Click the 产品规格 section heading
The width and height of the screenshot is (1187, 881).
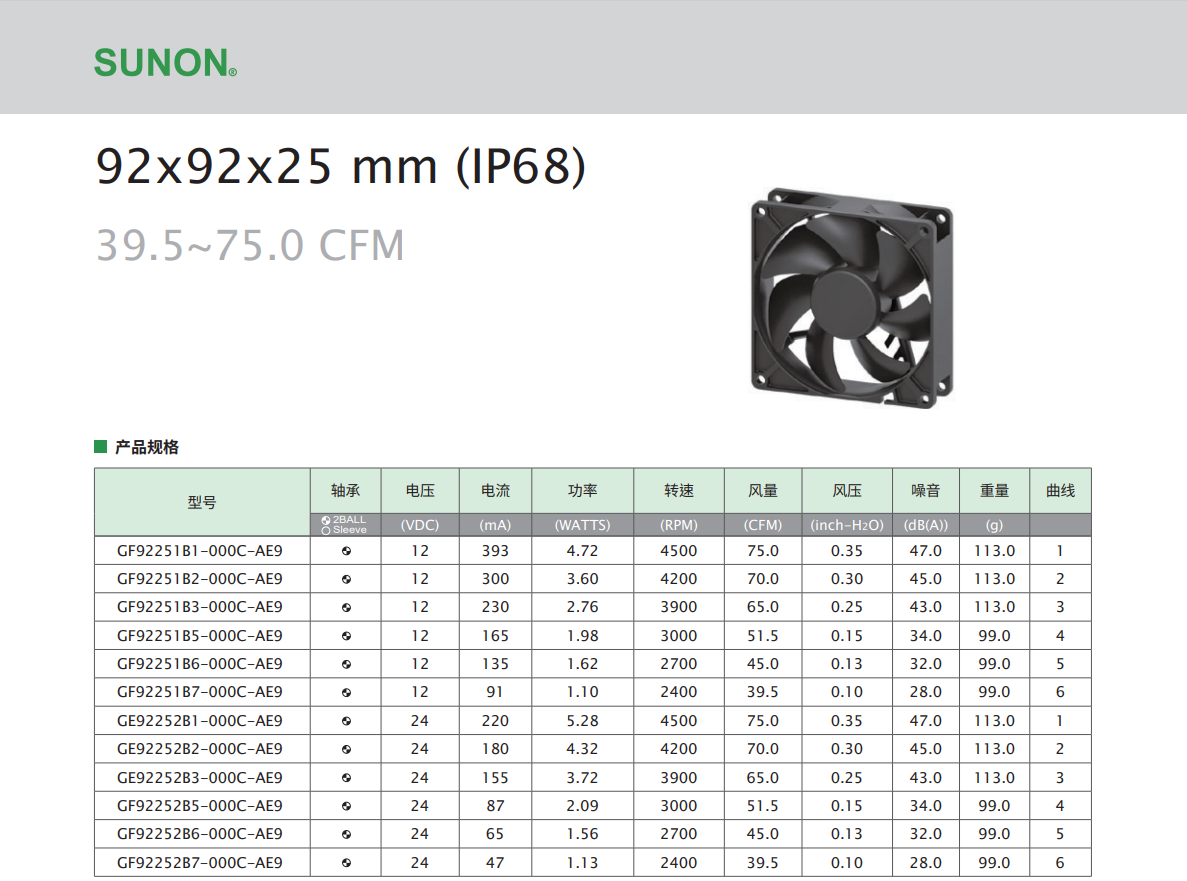[x=147, y=447]
